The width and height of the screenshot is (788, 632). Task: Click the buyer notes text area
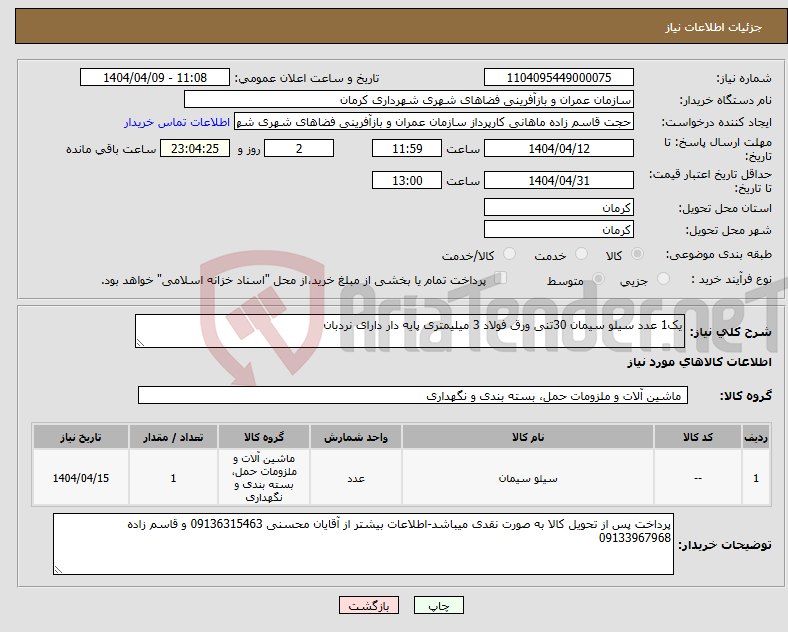pyautogui.click(x=363, y=544)
